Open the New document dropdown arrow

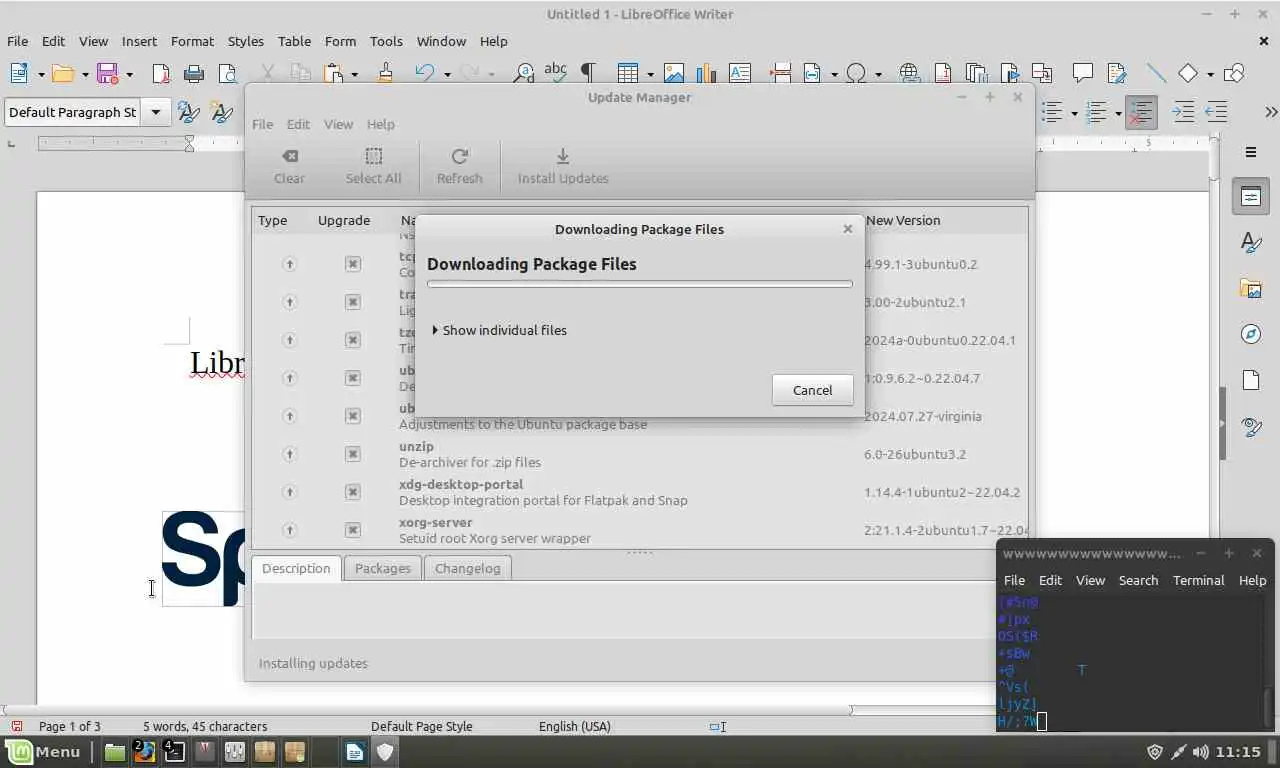point(41,74)
